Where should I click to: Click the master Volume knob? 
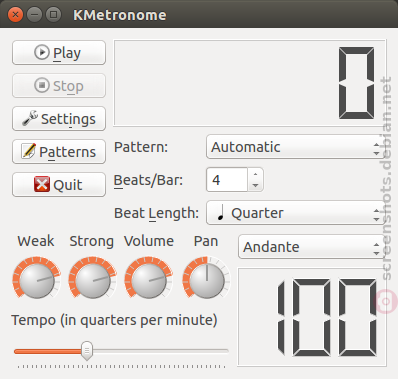point(149,277)
